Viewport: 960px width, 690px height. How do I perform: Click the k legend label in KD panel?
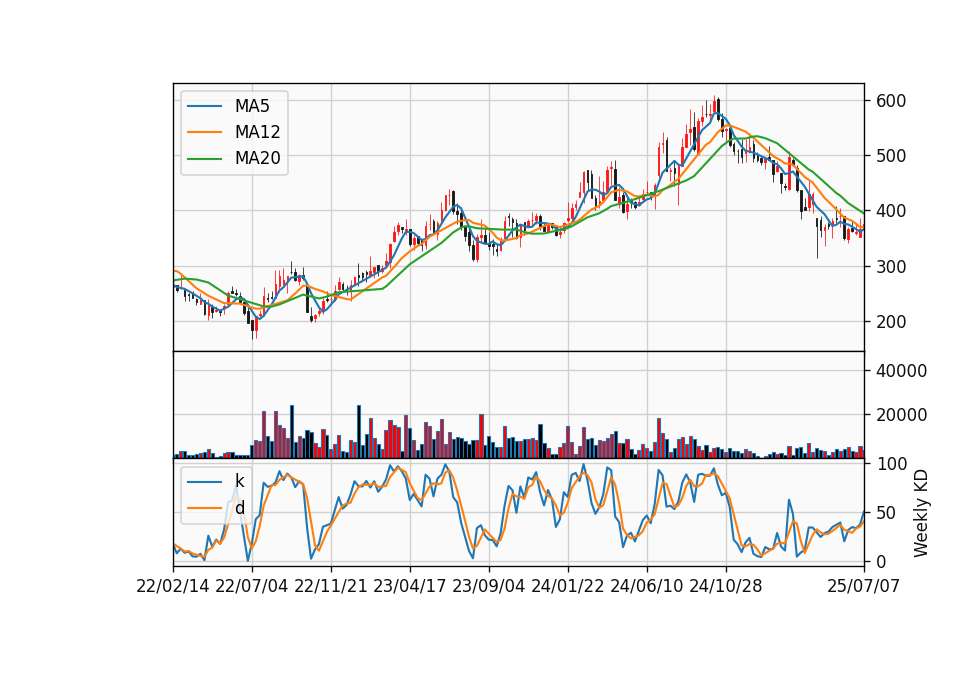[x=239, y=481]
